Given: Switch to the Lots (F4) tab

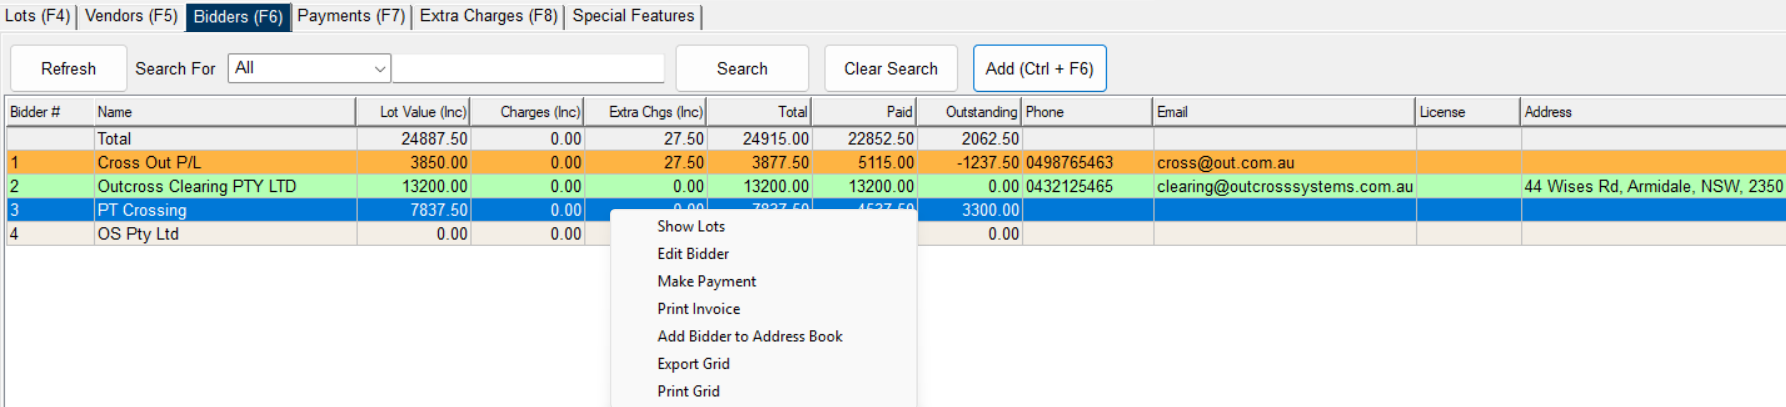Looking at the screenshot, I should pos(38,16).
